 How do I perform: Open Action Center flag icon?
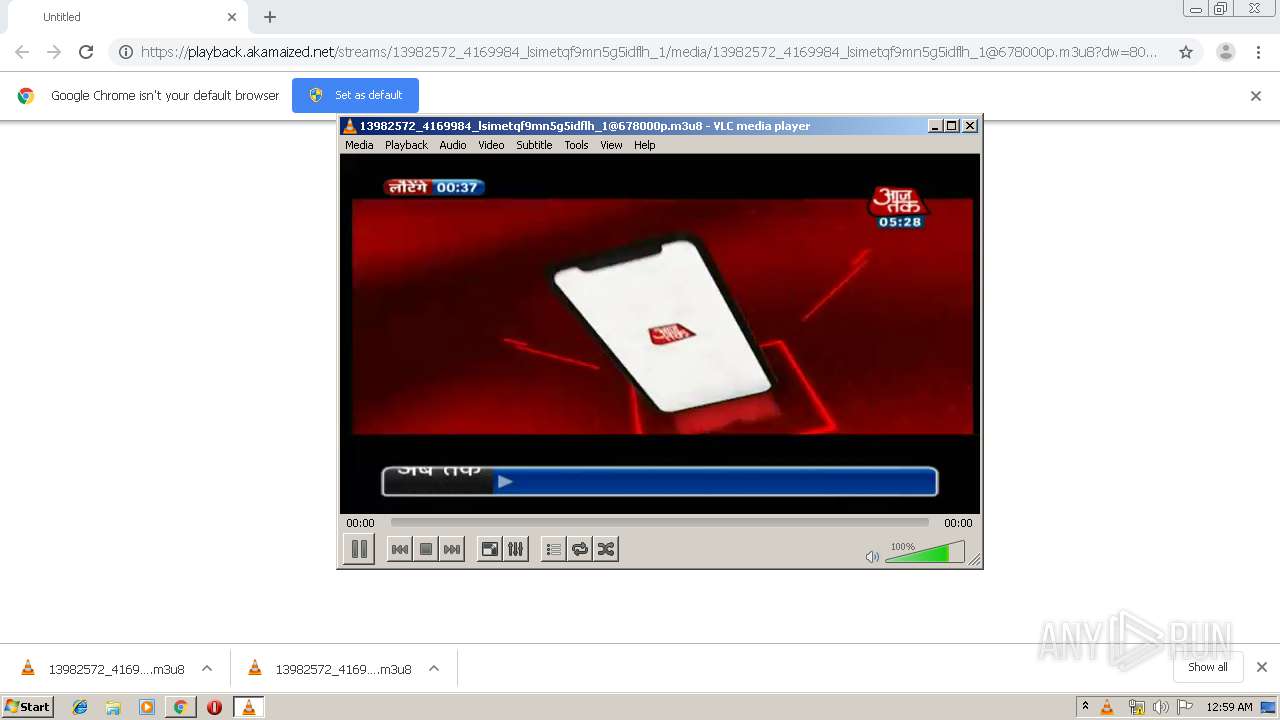click(1184, 707)
